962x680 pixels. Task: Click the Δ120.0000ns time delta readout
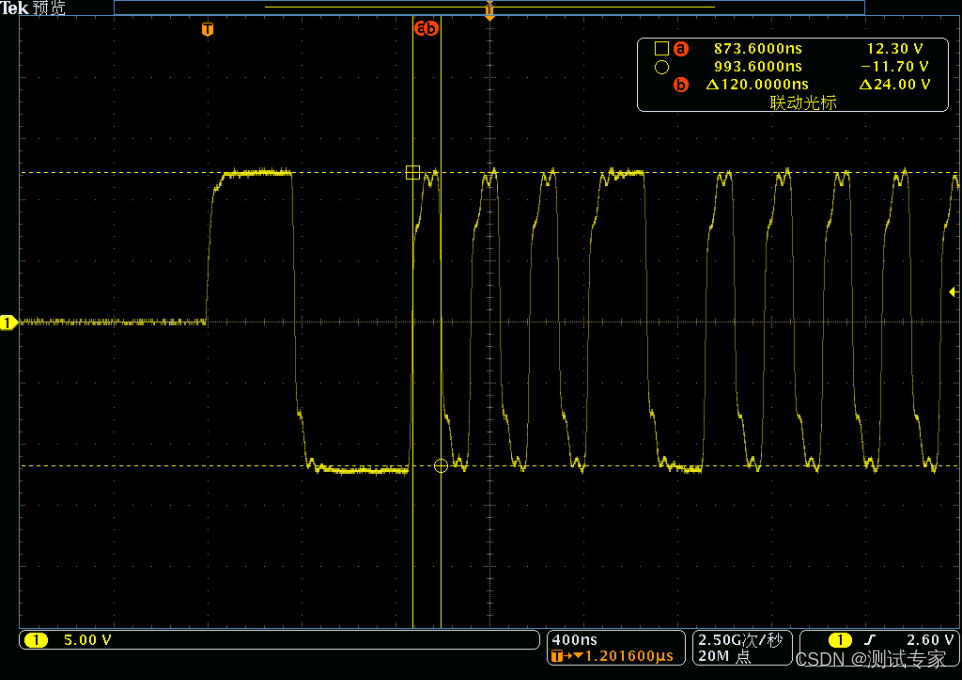coord(757,84)
